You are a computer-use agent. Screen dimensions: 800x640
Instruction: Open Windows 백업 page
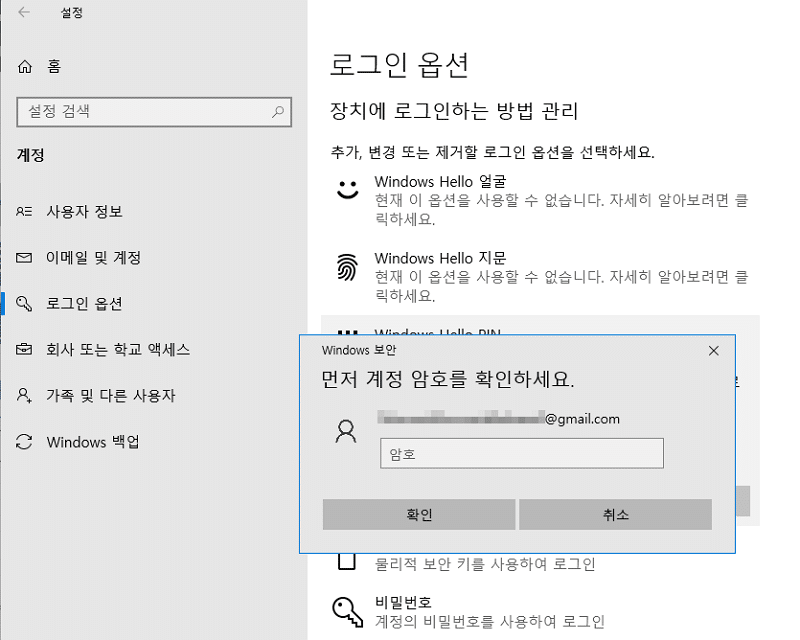[x=93, y=441]
